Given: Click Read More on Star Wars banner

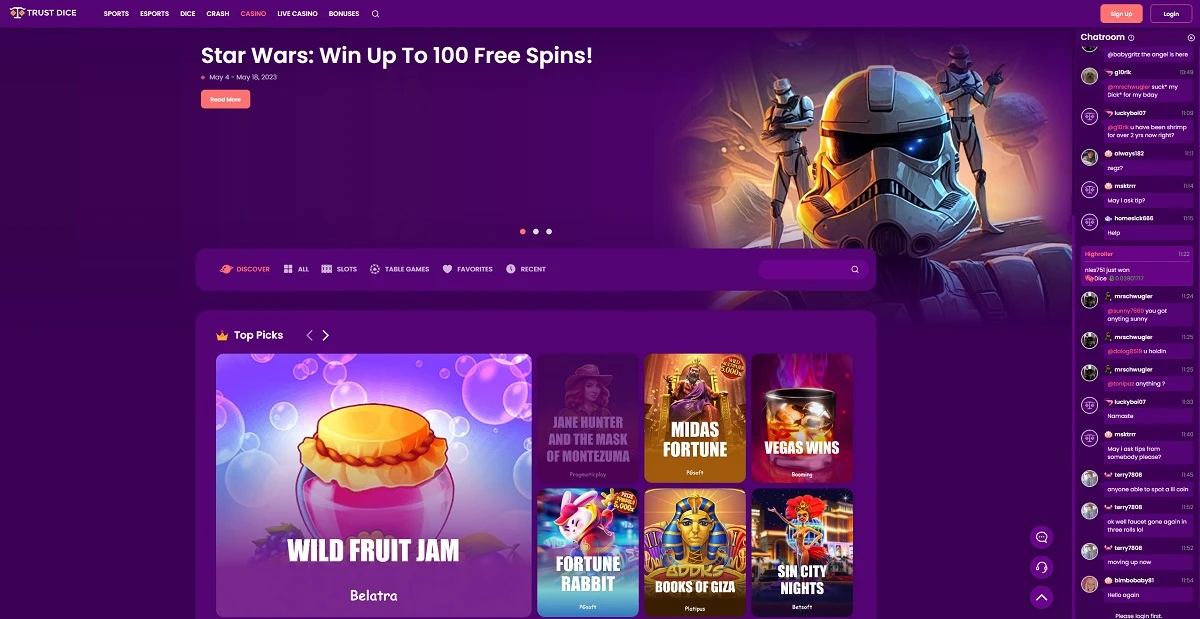Looking at the screenshot, I should pyautogui.click(x=225, y=99).
